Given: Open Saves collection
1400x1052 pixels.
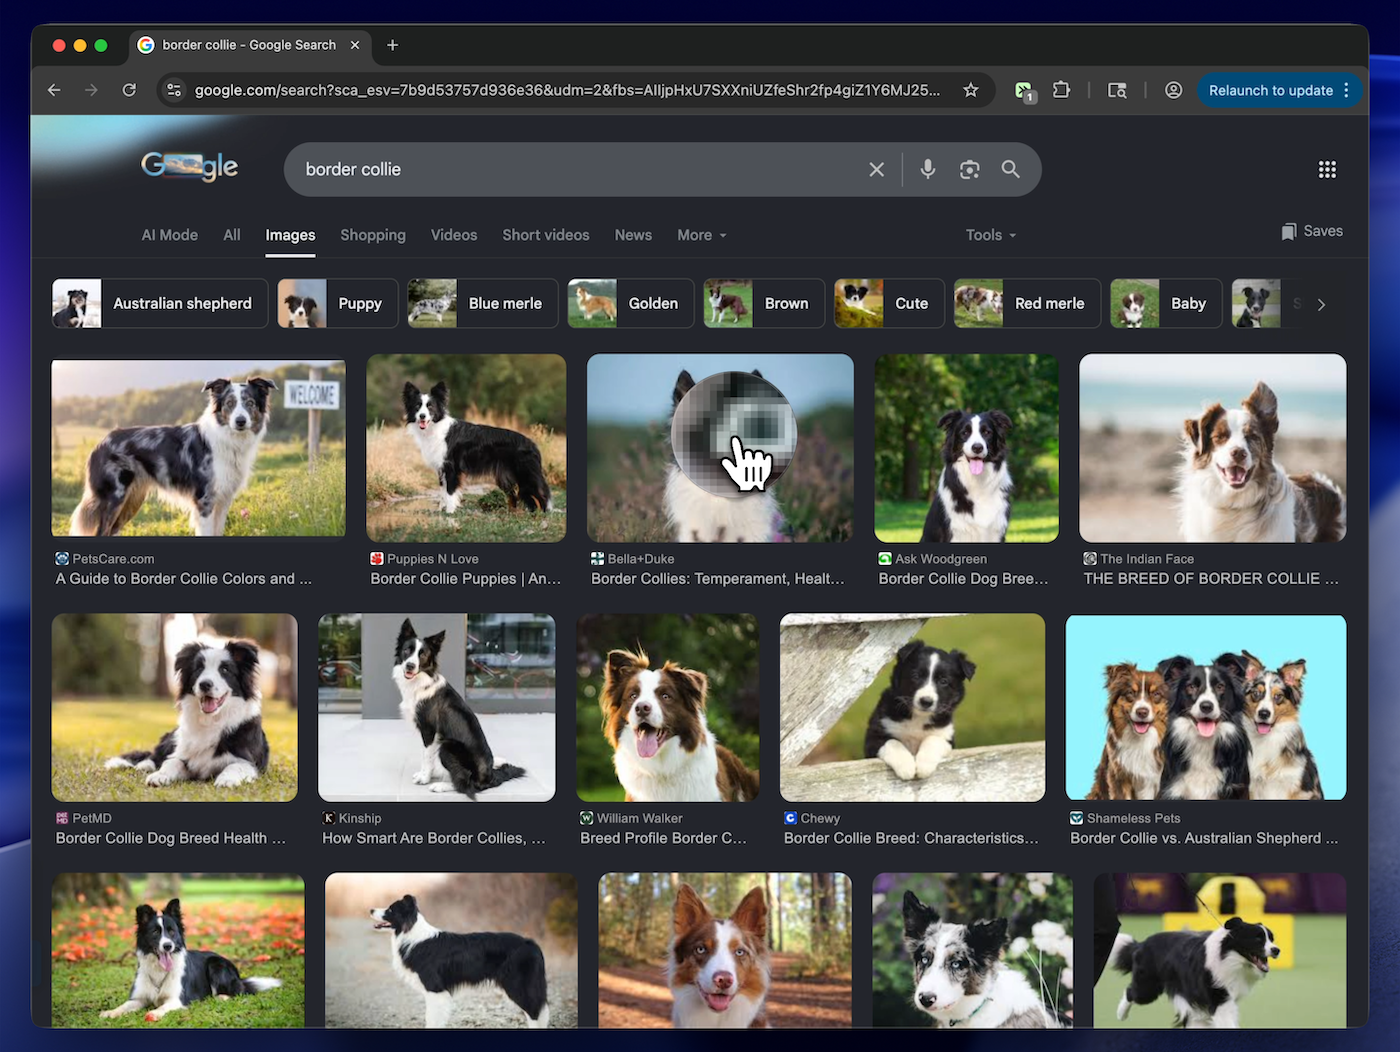Looking at the screenshot, I should tap(1312, 231).
